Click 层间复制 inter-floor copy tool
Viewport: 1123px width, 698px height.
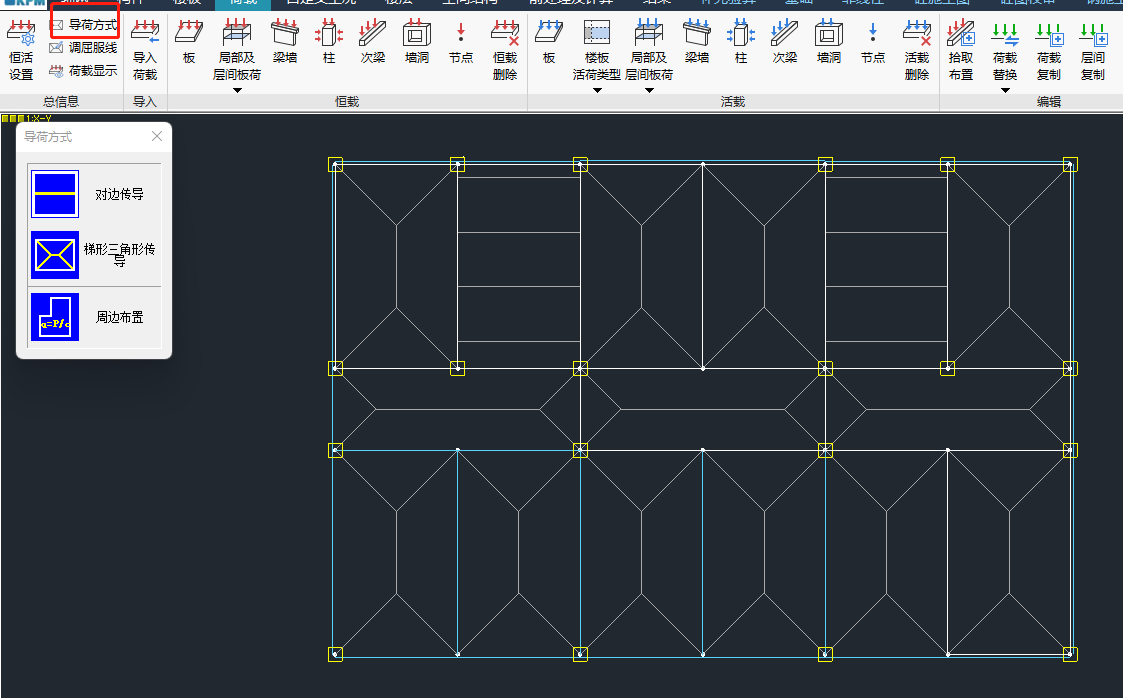point(1093,50)
